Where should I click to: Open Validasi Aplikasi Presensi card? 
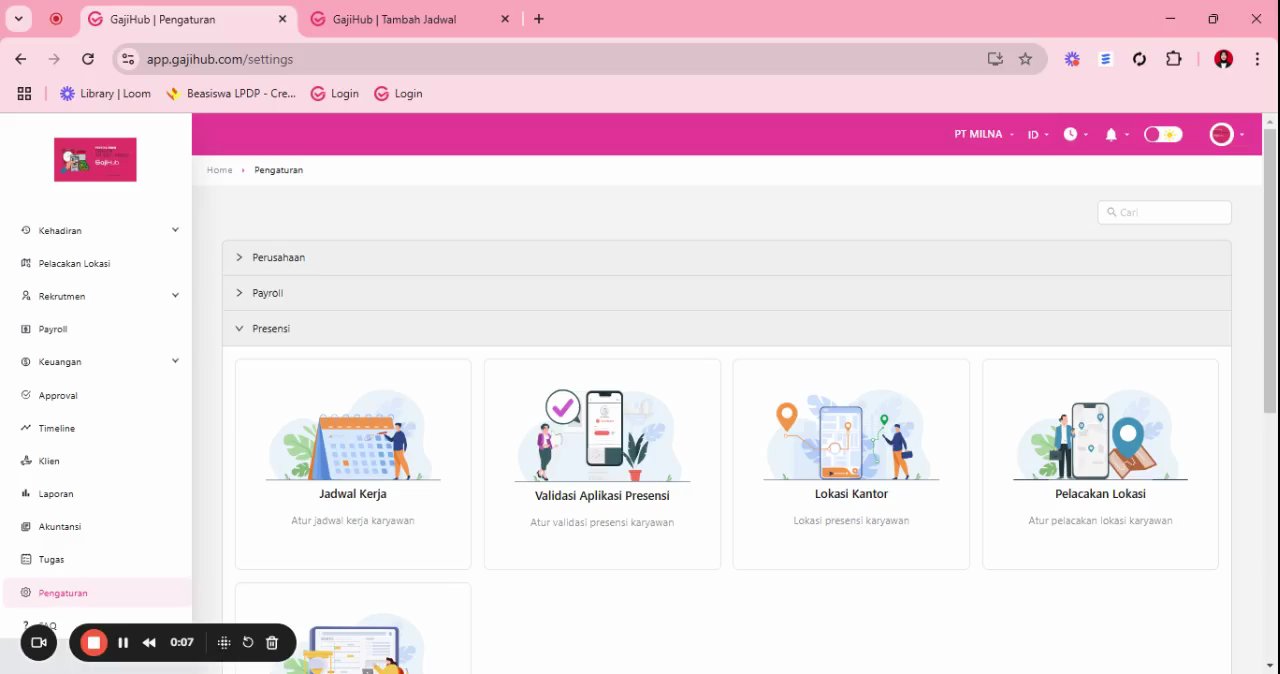(x=602, y=464)
